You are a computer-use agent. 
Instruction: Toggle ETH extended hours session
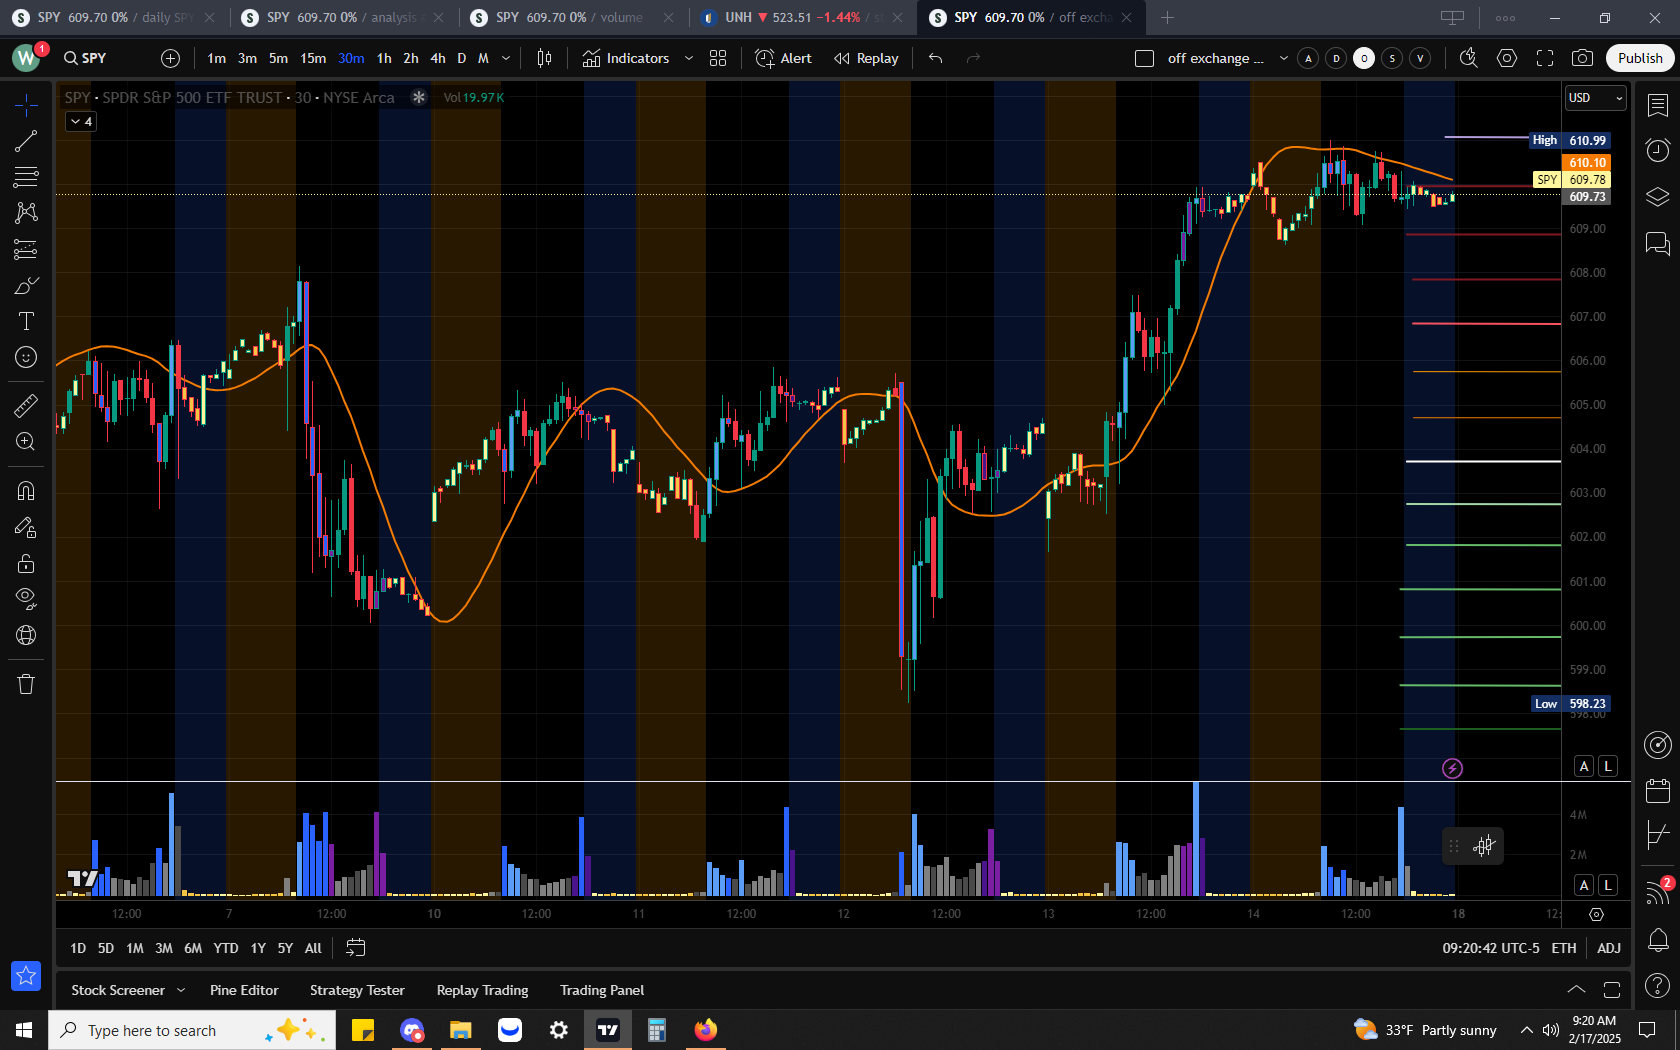[1564, 948]
